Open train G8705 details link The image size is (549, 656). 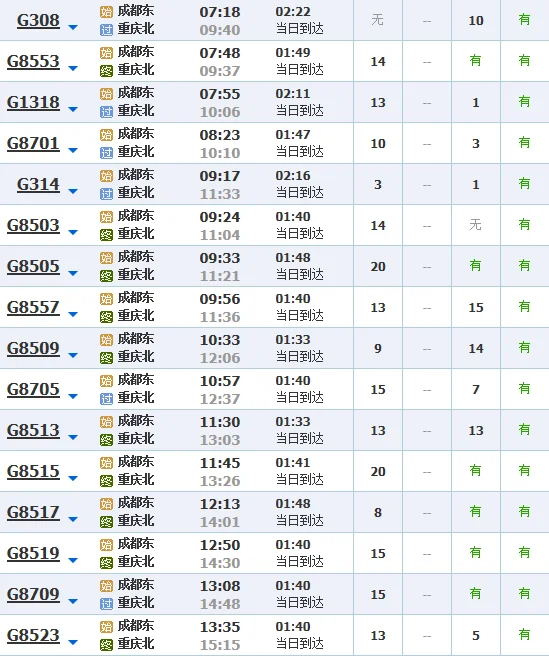[33, 389]
